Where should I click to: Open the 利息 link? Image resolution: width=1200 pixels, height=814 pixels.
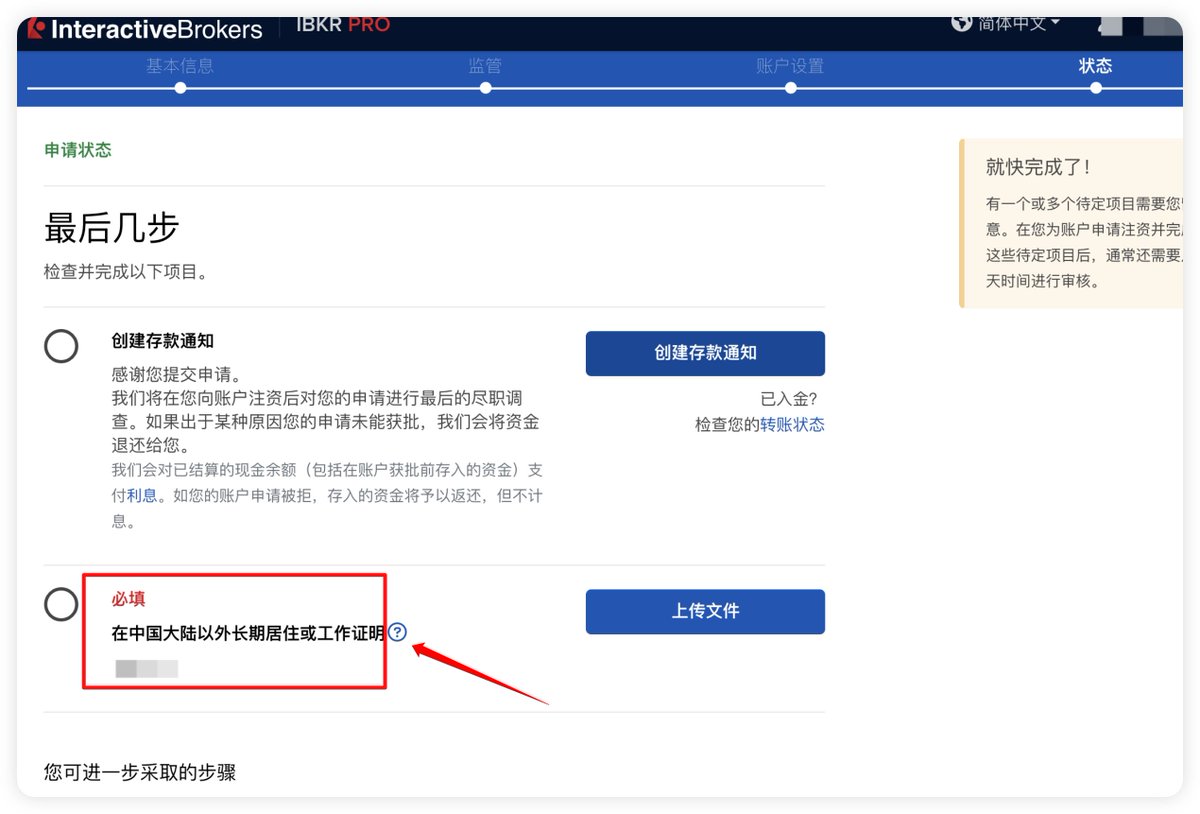coord(141,495)
